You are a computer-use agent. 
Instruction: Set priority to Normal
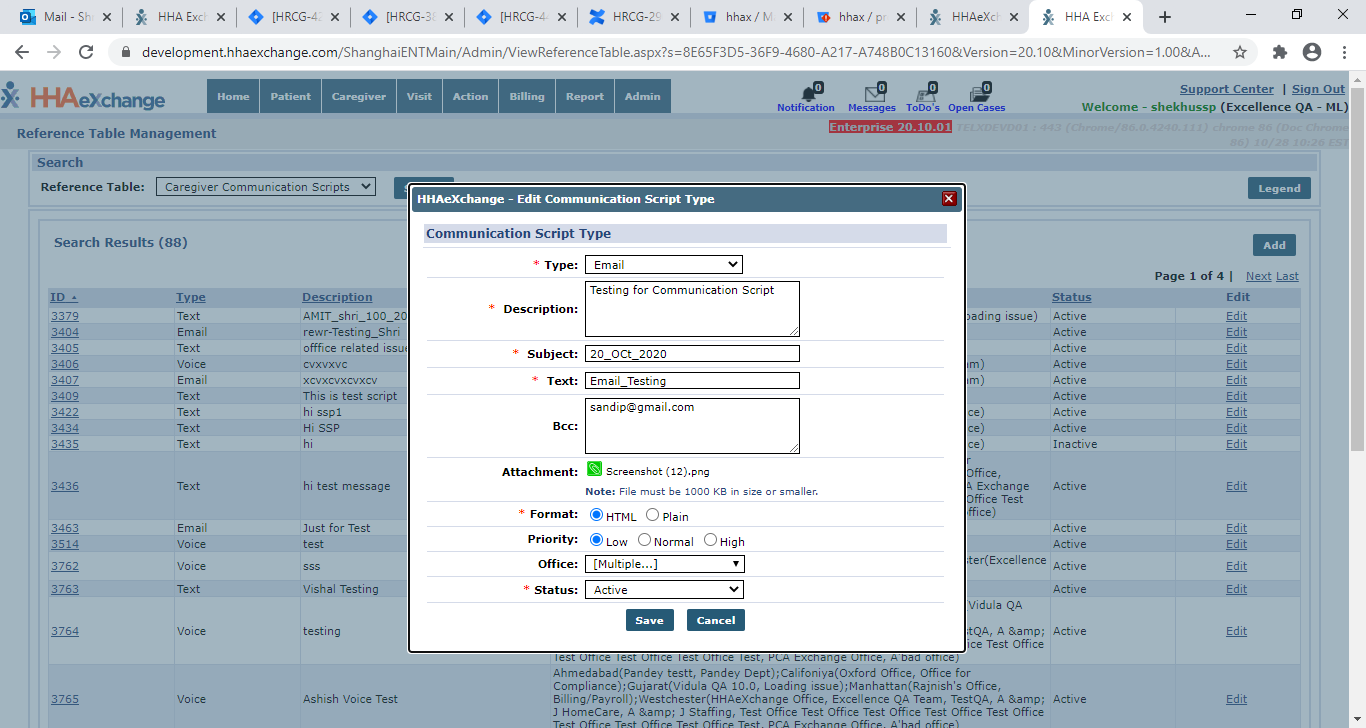click(x=644, y=540)
